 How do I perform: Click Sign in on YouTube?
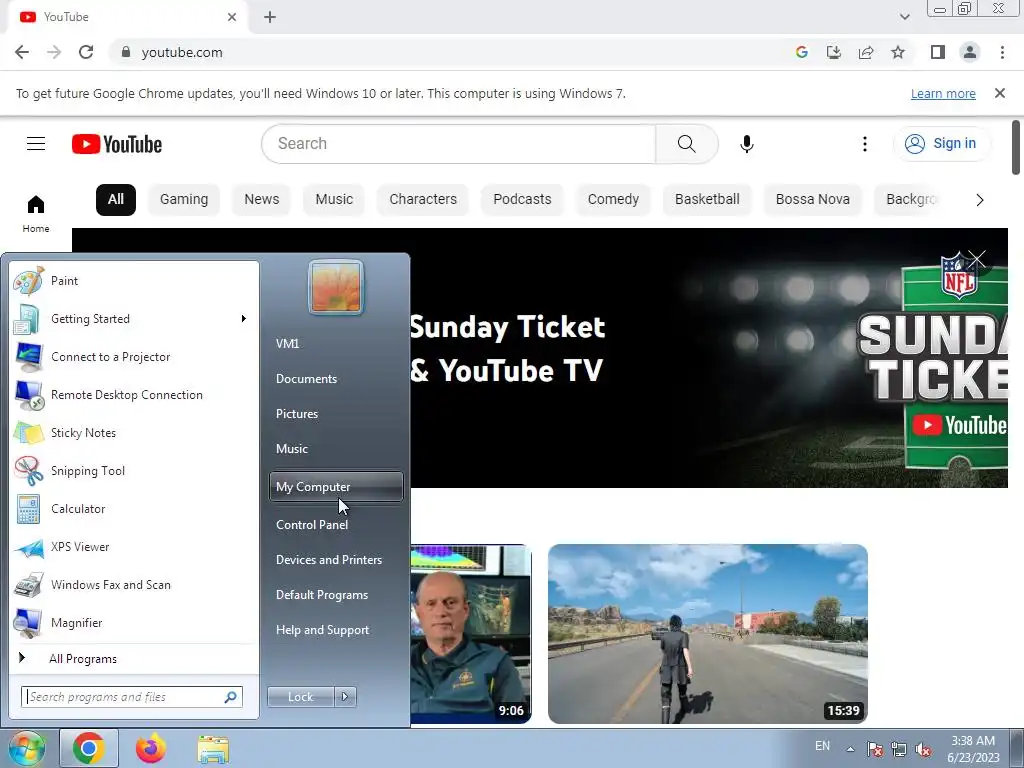pyautogui.click(x=941, y=144)
